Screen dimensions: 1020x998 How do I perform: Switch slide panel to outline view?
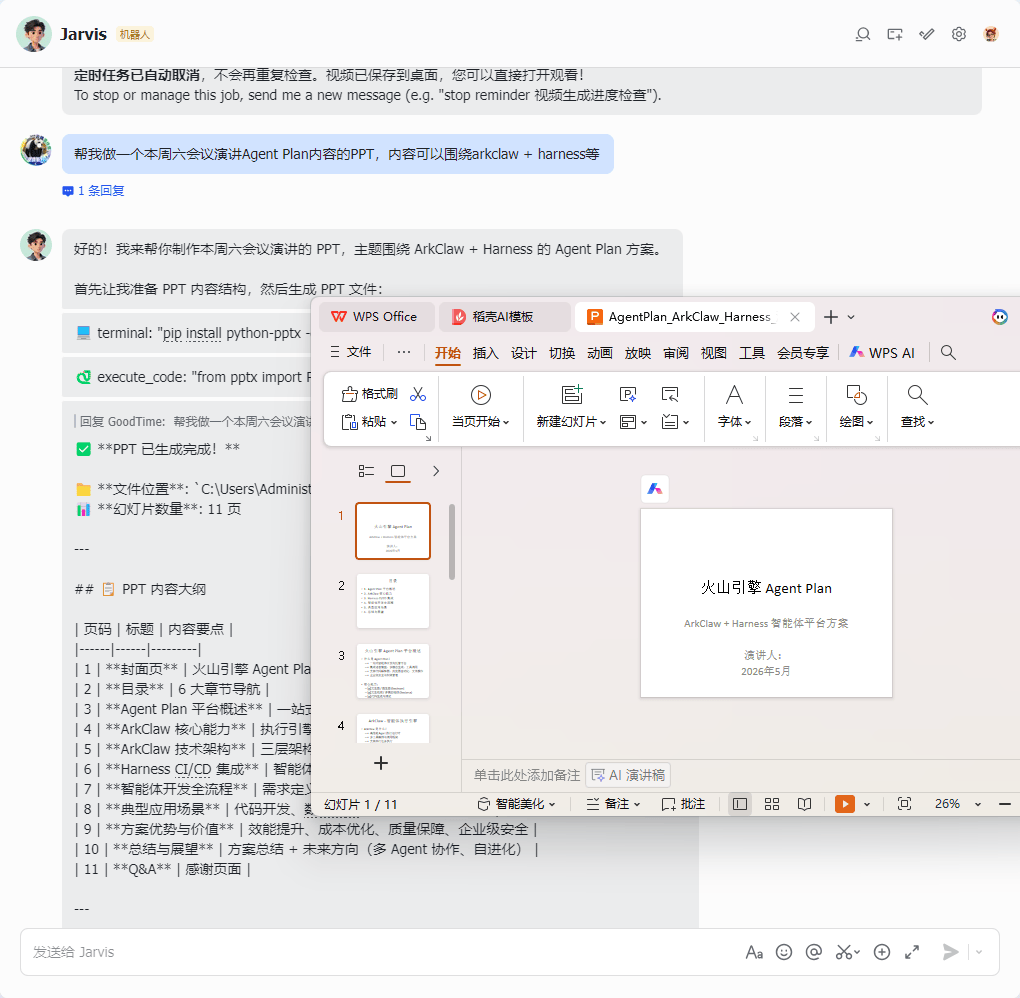[x=366, y=471]
